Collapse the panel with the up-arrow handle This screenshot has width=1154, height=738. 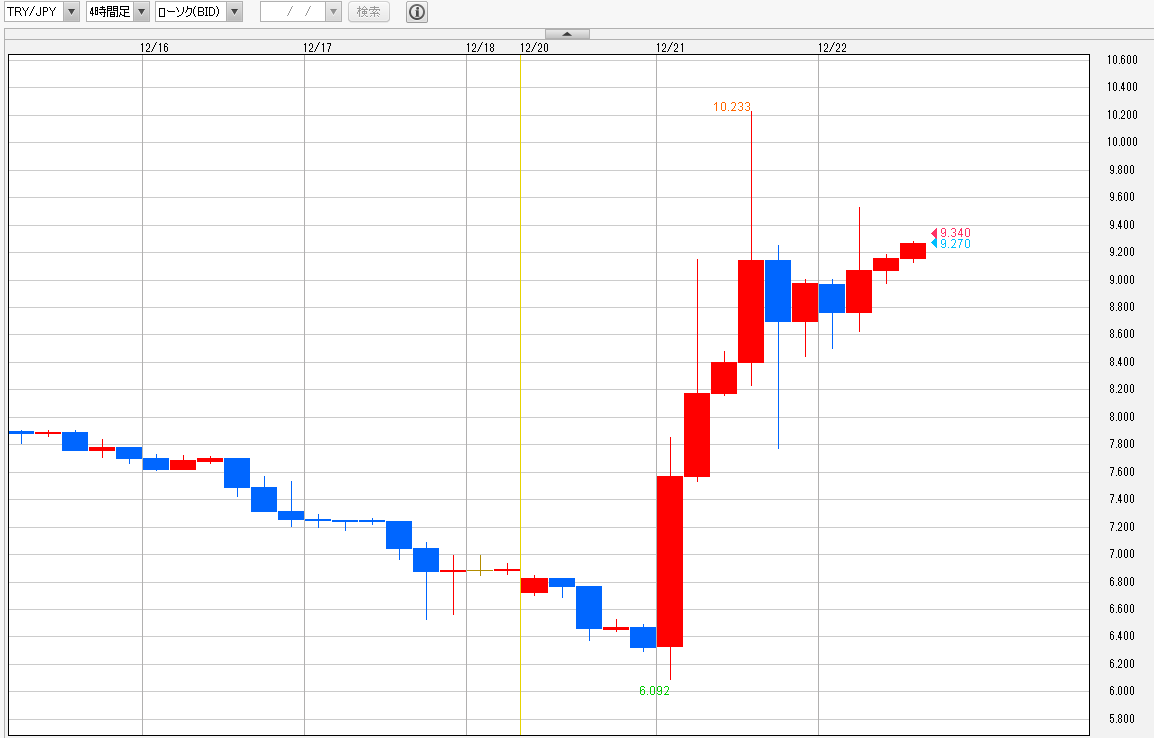(567, 34)
